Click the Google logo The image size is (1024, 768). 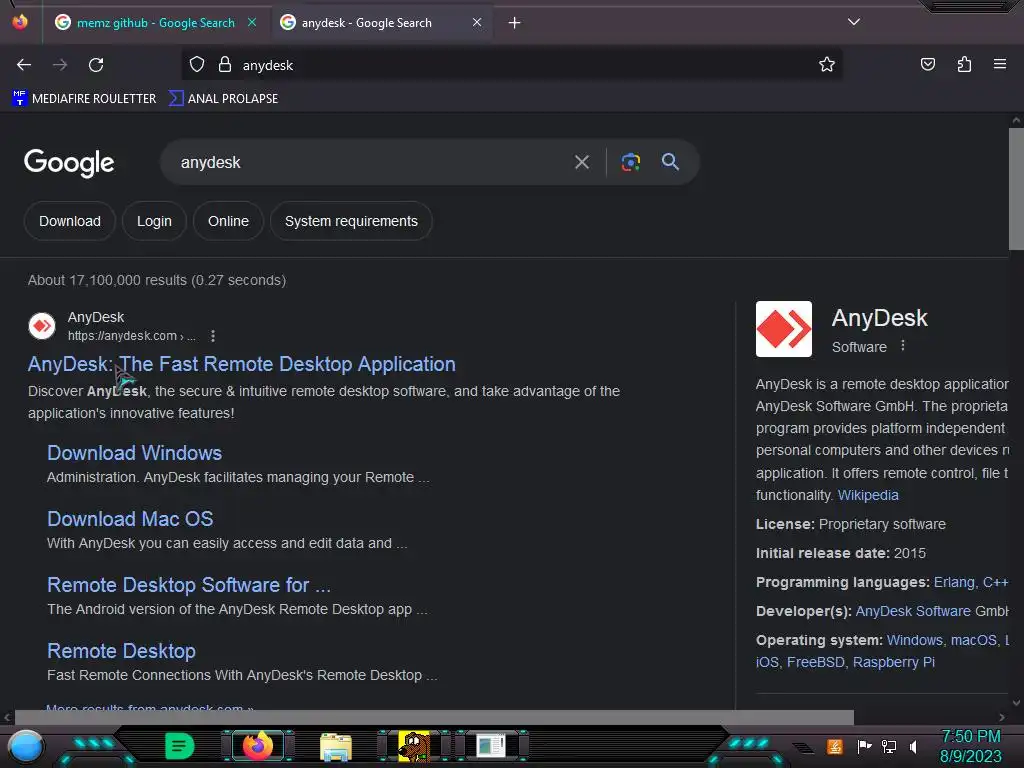click(69, 163)
